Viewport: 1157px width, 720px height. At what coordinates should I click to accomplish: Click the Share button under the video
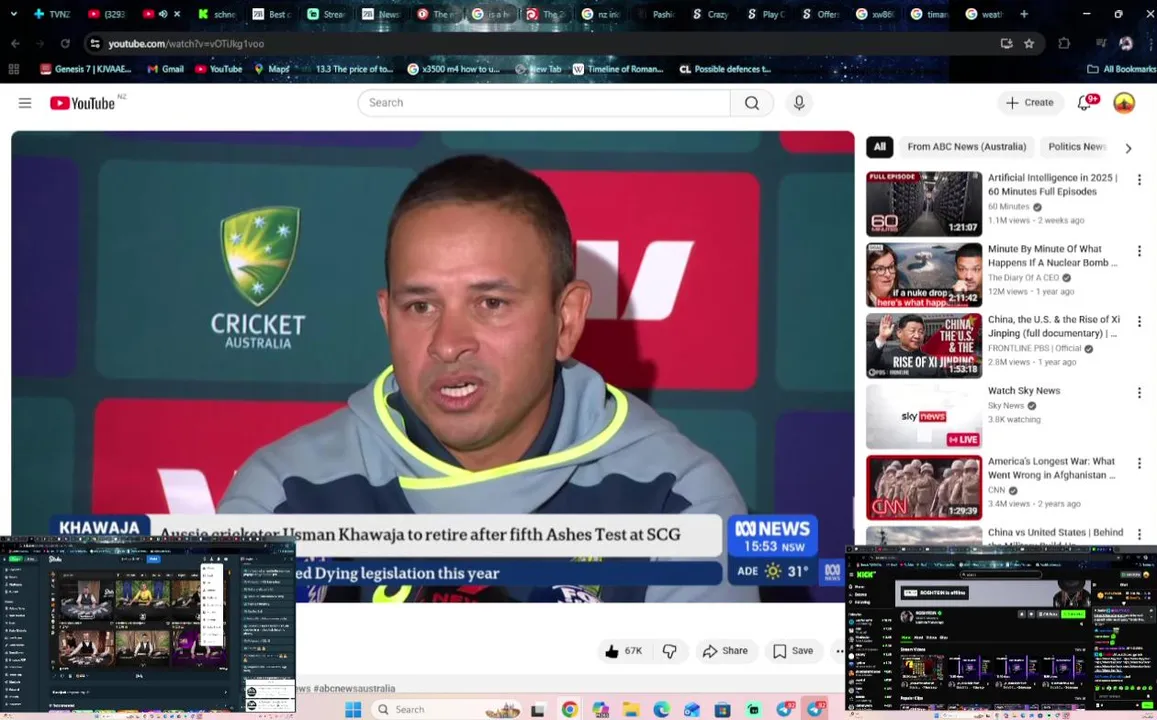click(x=725, y=651)
